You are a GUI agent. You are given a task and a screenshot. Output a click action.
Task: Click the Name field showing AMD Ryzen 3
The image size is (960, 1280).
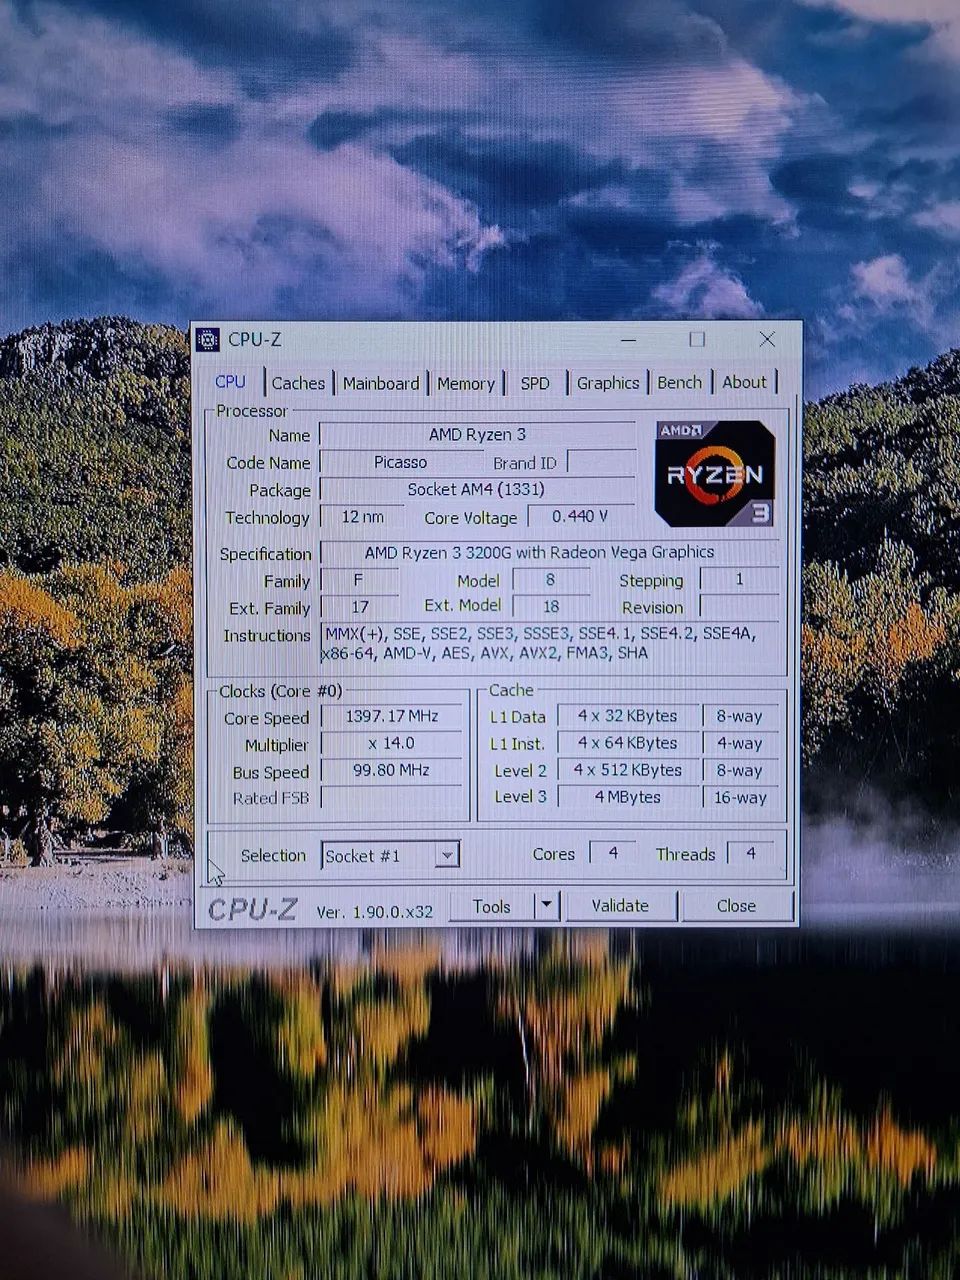[477, 435]
